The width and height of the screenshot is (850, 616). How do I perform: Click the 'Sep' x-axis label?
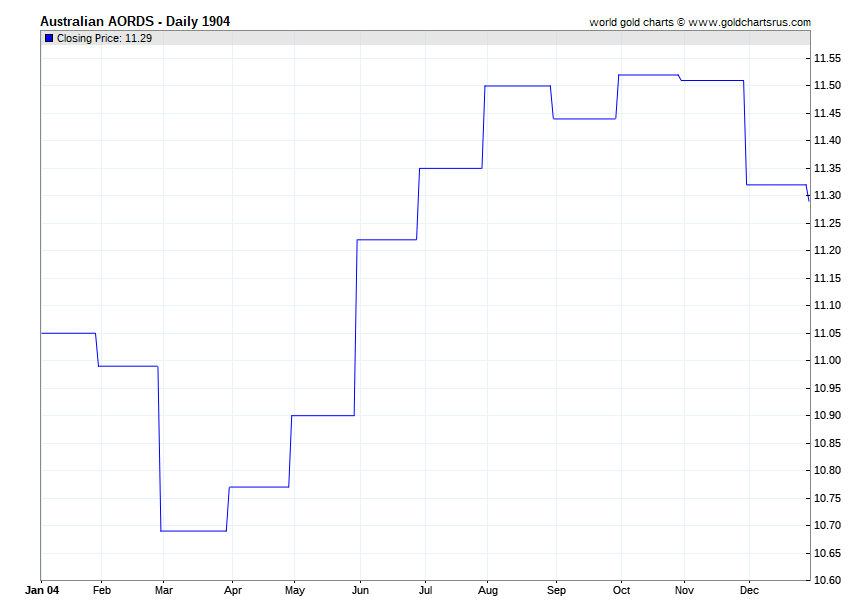[x=556, y=591]
